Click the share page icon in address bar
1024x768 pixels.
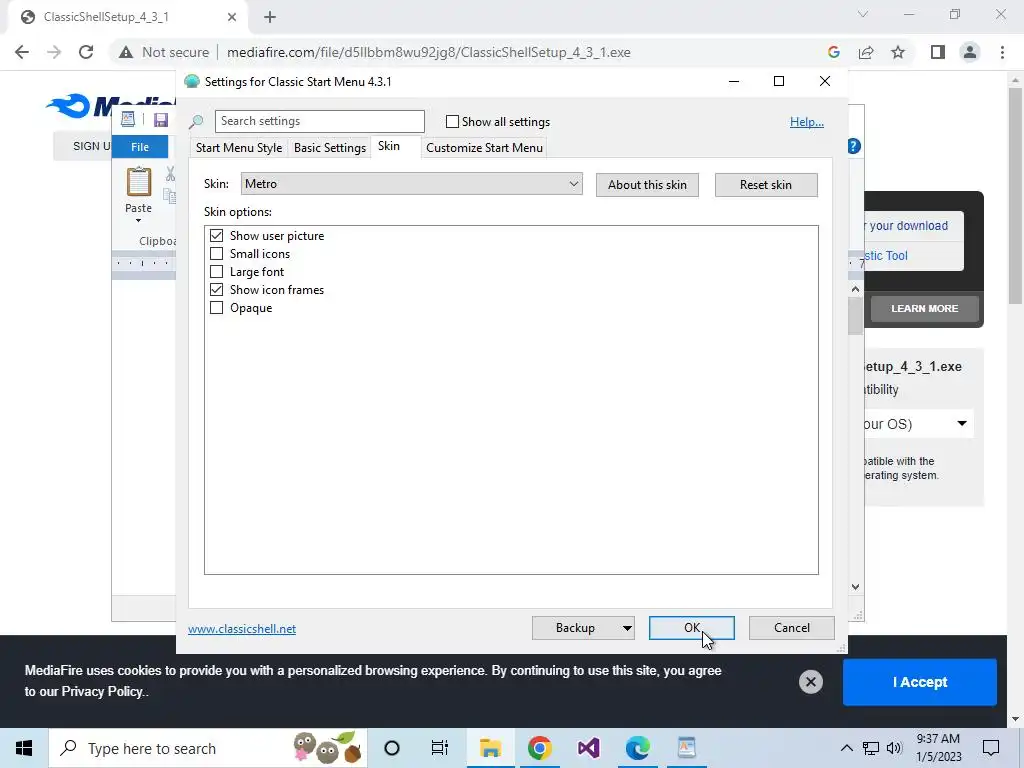pyautogui.click(x=866, y=52)
